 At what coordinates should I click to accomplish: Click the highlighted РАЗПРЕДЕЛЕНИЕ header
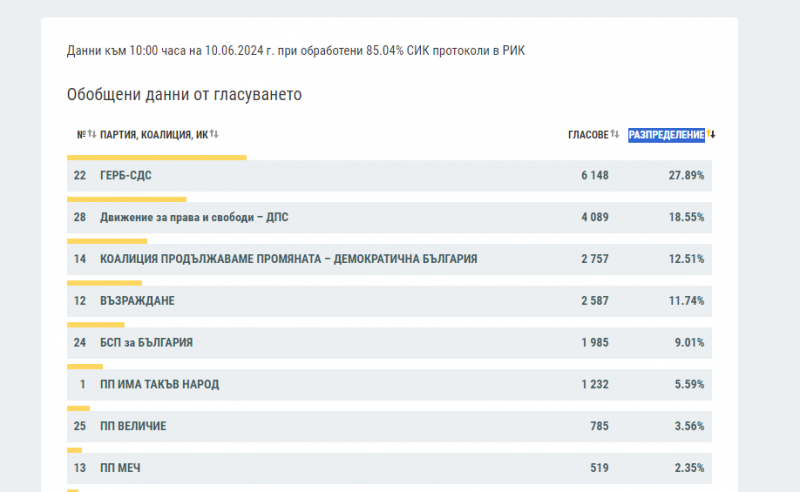pyautogui.click(x=666, y=135)
